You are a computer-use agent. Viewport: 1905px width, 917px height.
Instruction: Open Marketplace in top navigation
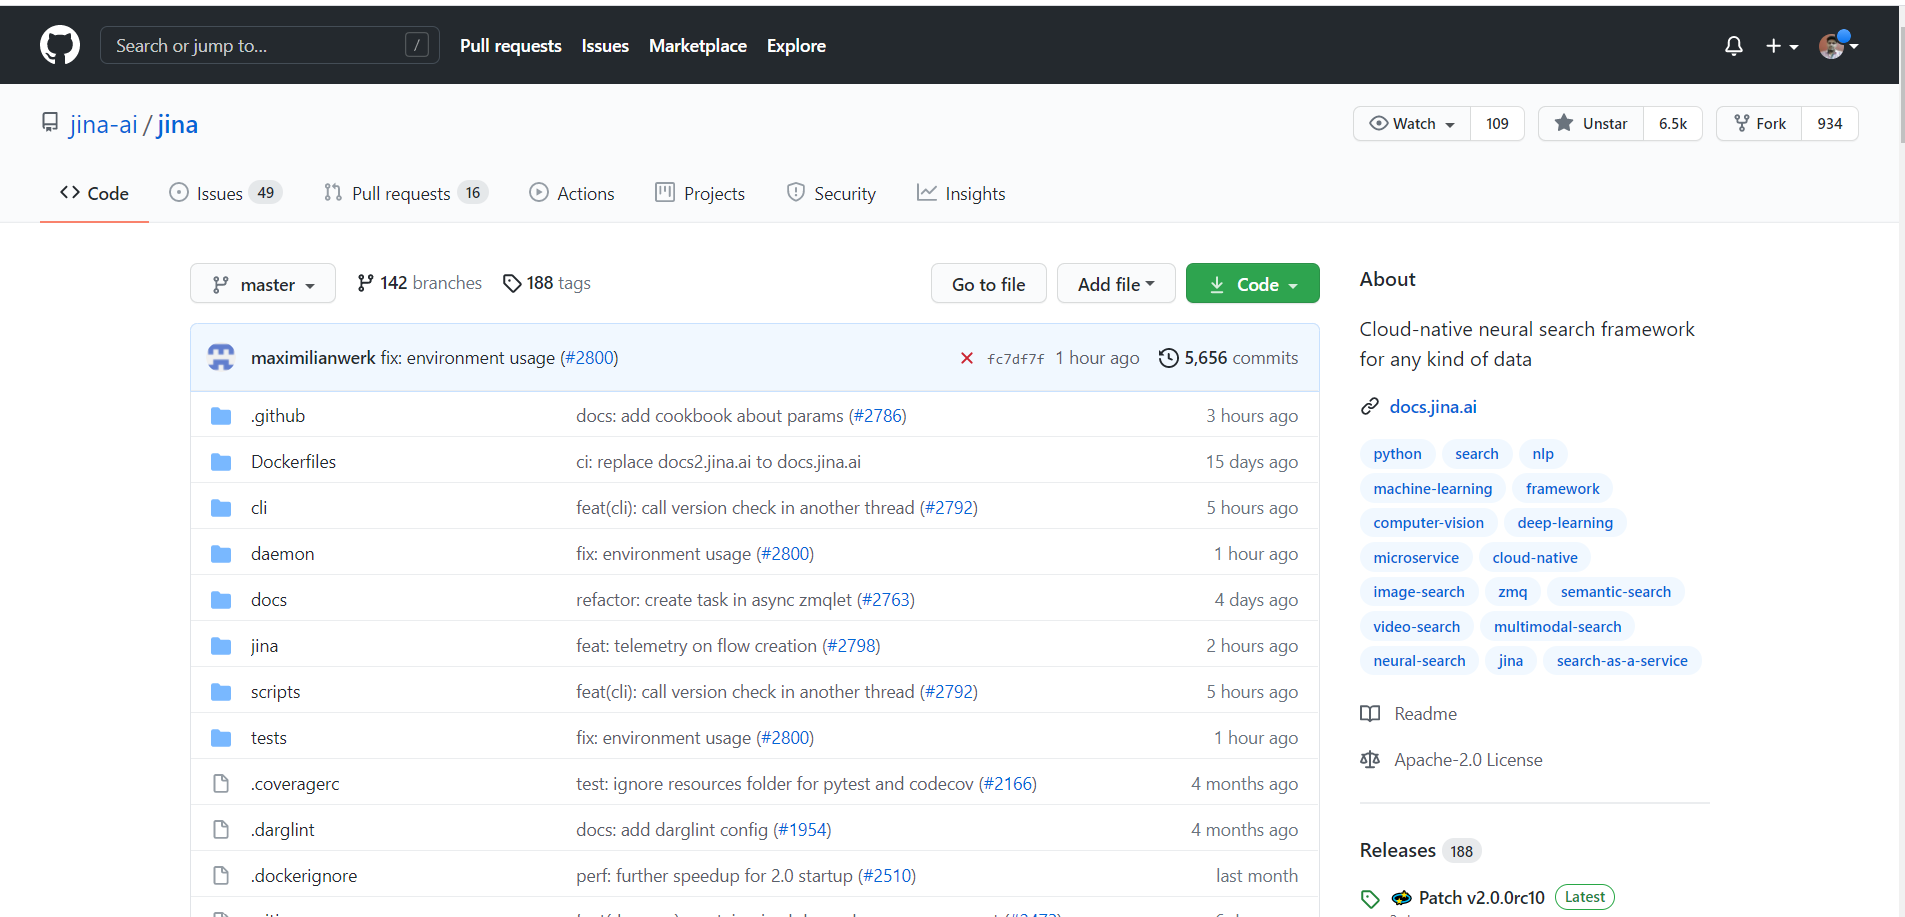[x=698, y=46]
